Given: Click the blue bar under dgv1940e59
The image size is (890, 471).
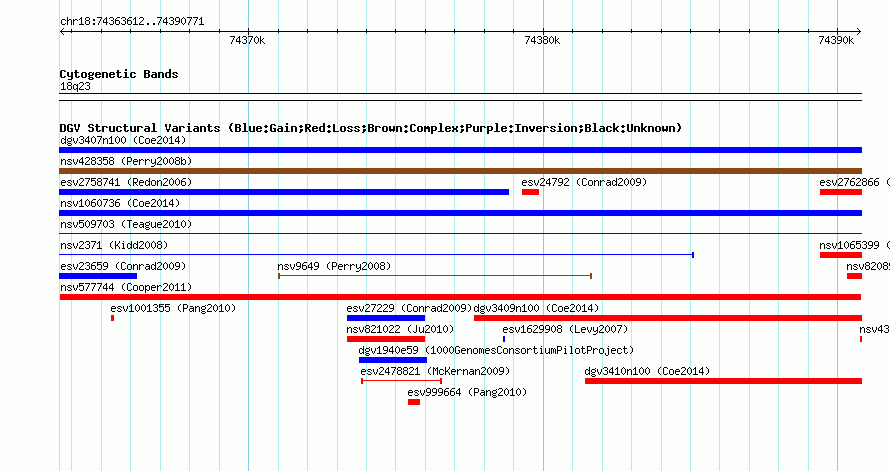Looking at the screenshot, I should (393, 360).
